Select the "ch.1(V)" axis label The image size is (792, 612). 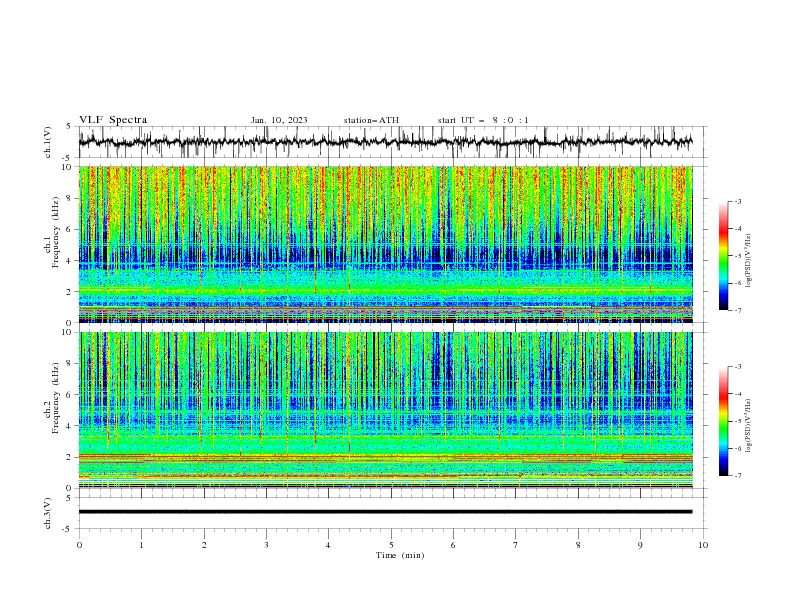click(x=48, y=142)
